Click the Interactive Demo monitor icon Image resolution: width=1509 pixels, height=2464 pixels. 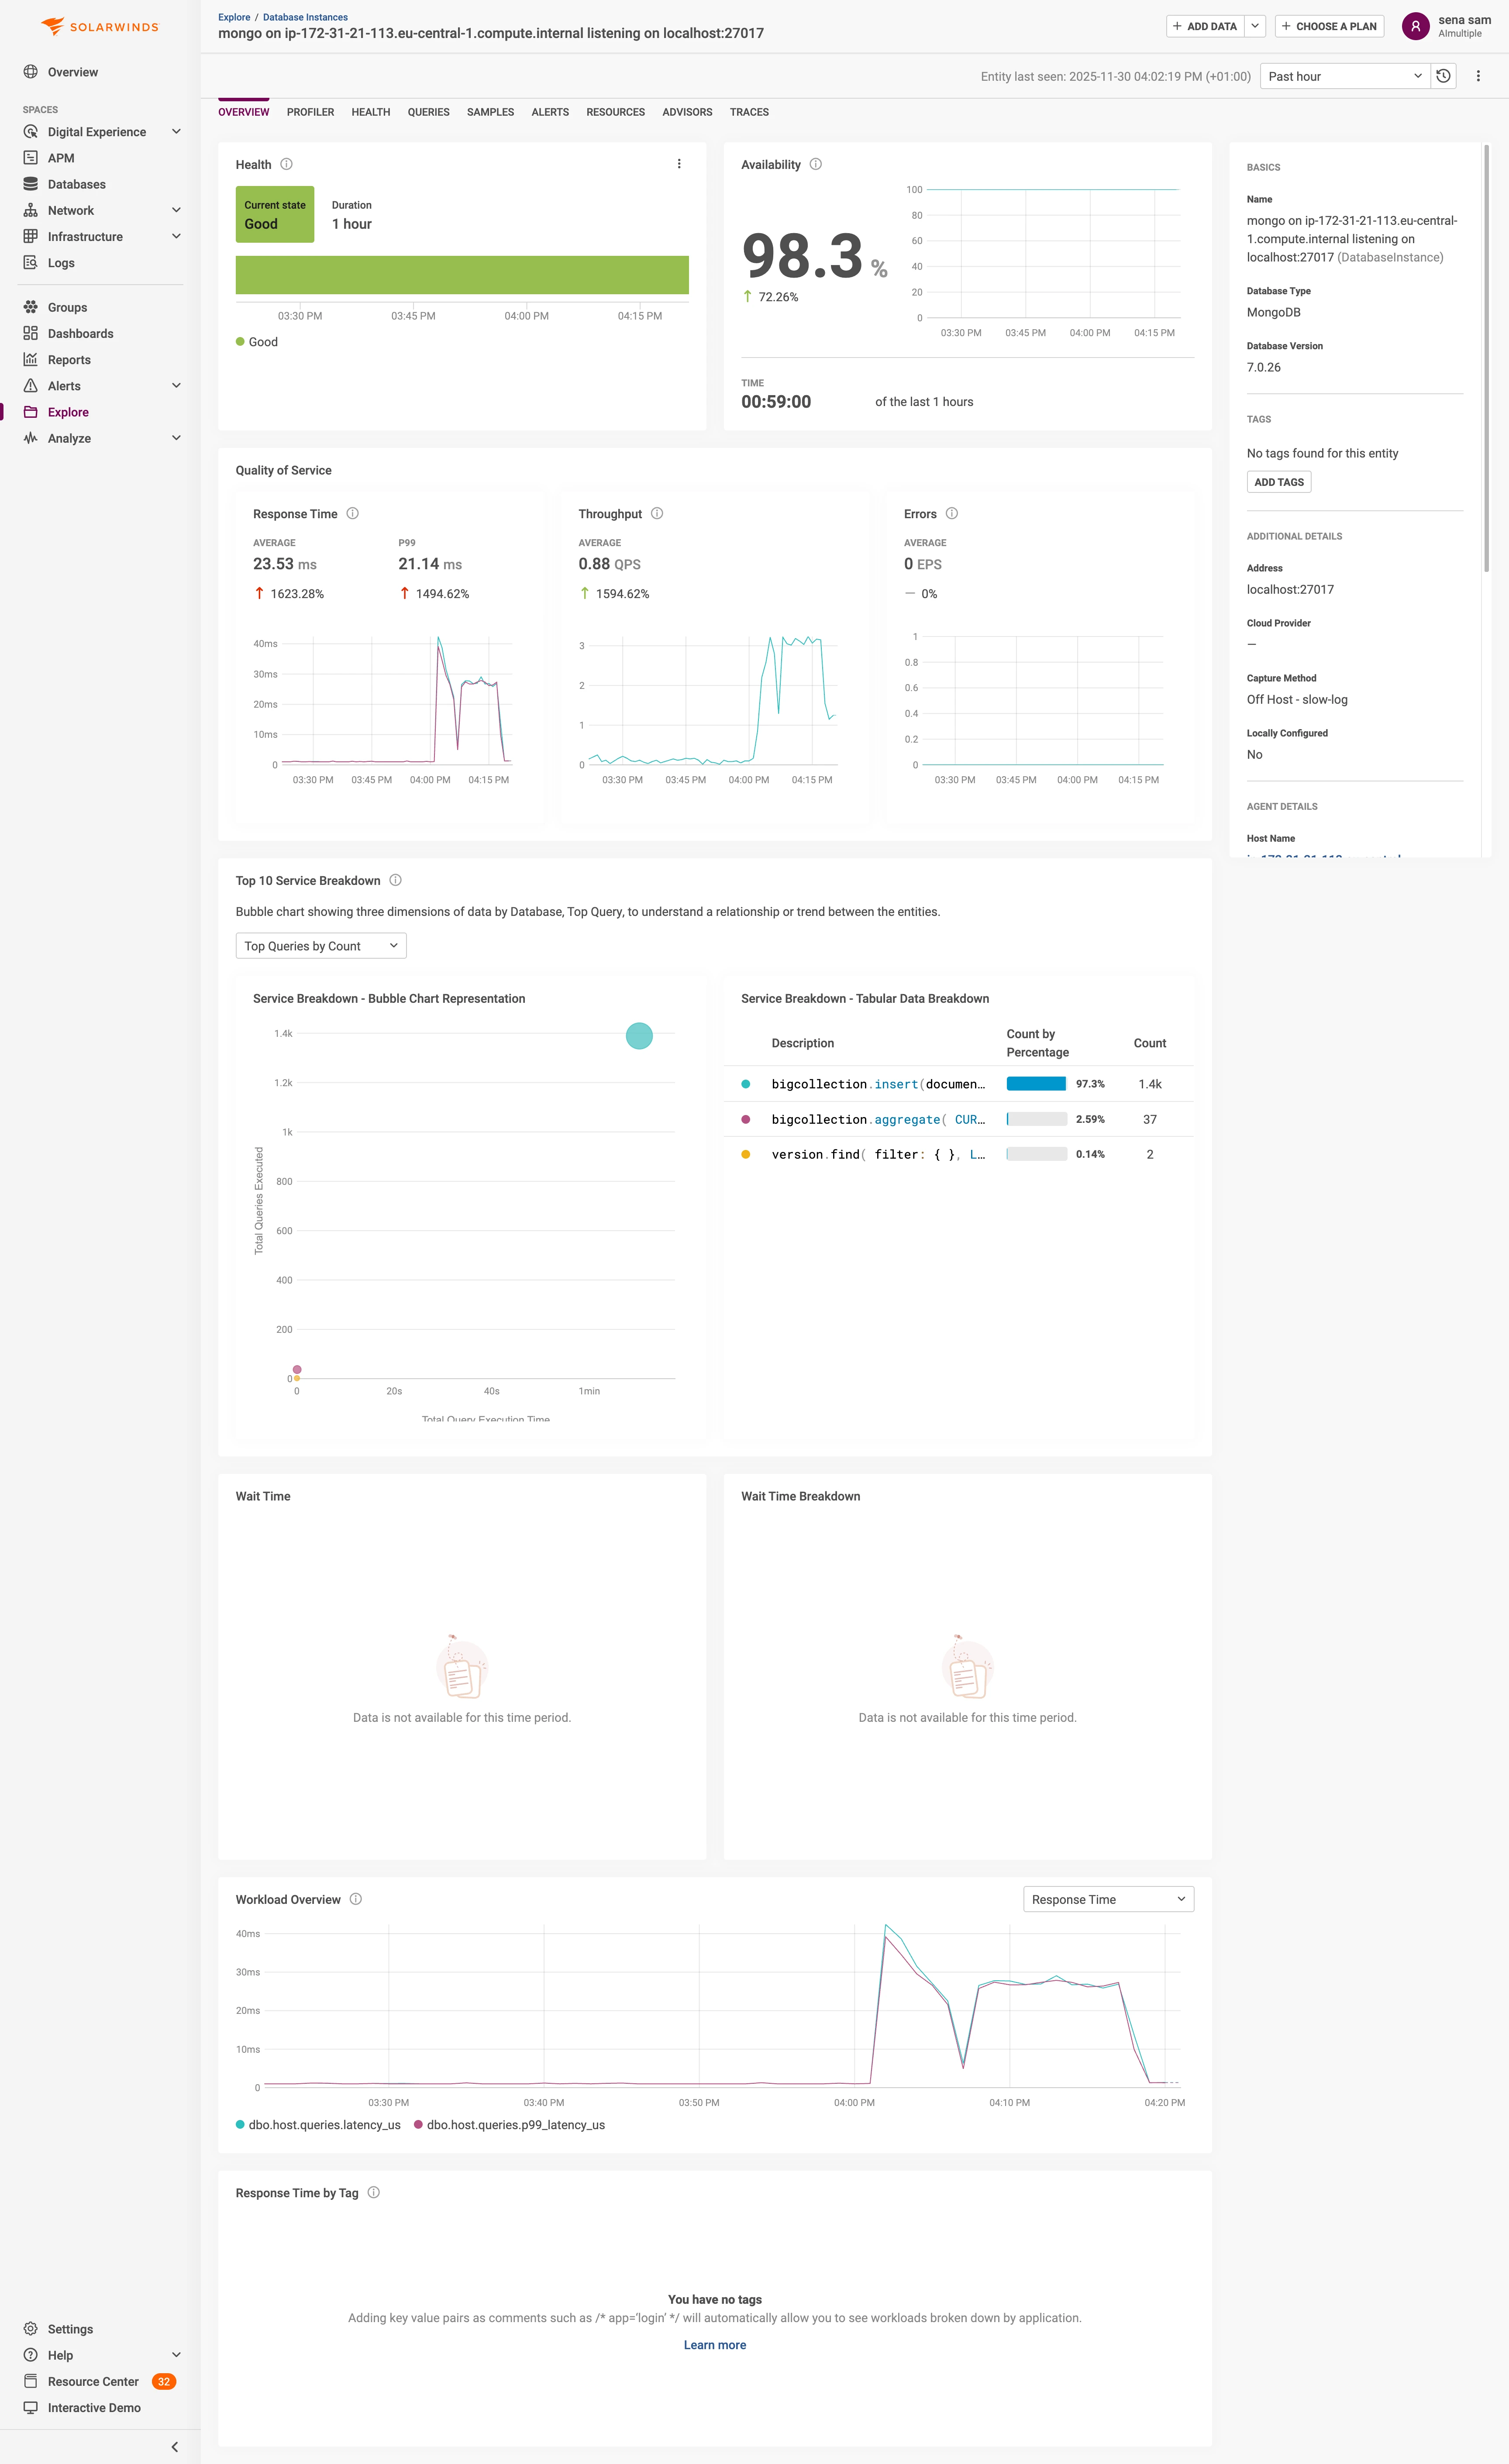coord(31,2408)
